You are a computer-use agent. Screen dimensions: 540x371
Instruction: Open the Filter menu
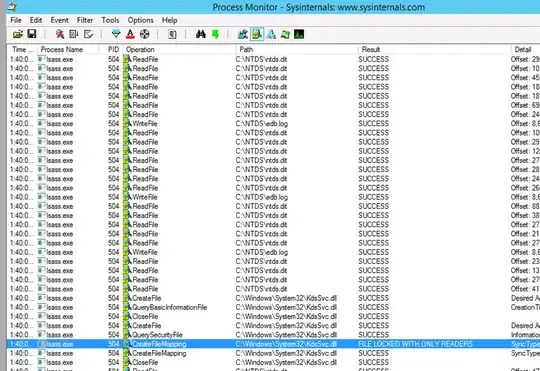85,20
